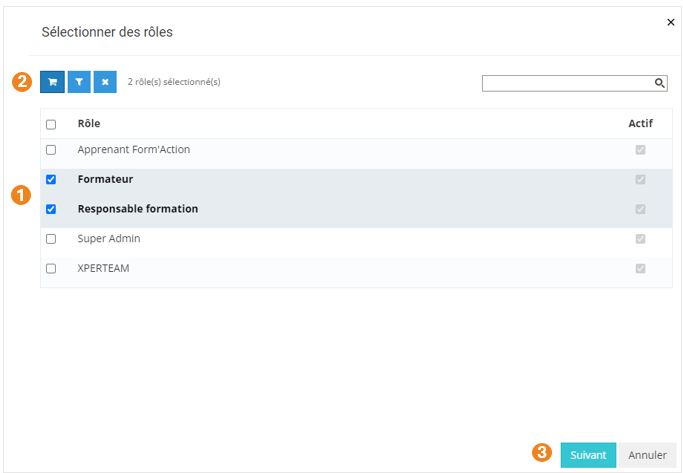The height and width of the screenshot is (473, 683).
Task: Clear selection with the blue X icon
Action: pos(105,82)
